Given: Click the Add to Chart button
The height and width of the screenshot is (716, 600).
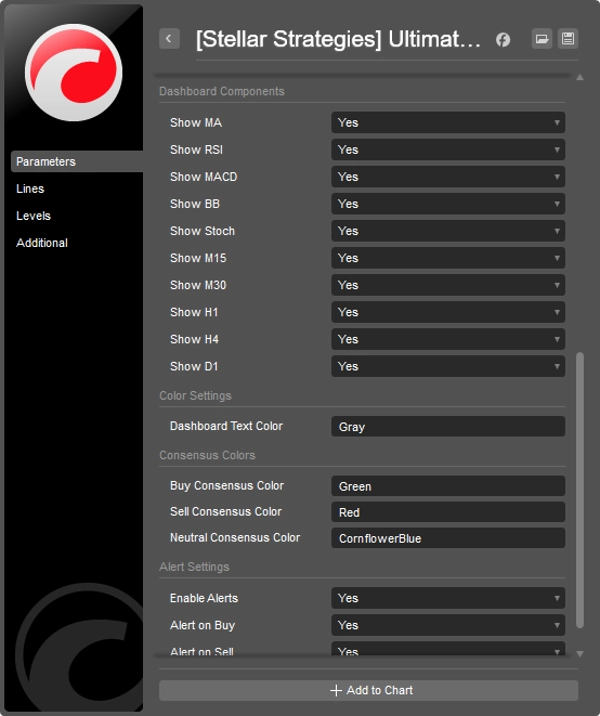Looking at the screenshot, I should click(368, 690).
